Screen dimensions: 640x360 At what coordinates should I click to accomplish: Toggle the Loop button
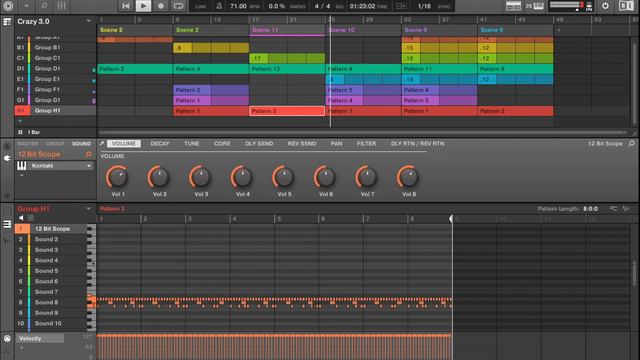(x=178, y=6)
